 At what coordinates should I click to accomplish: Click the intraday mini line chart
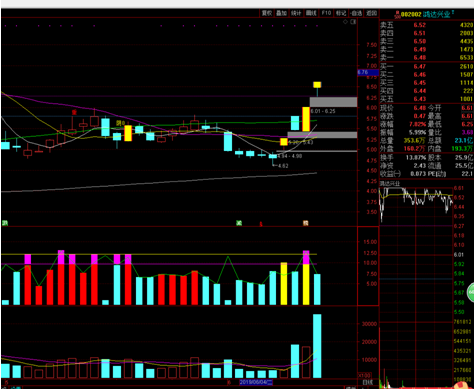click(416, 205)
